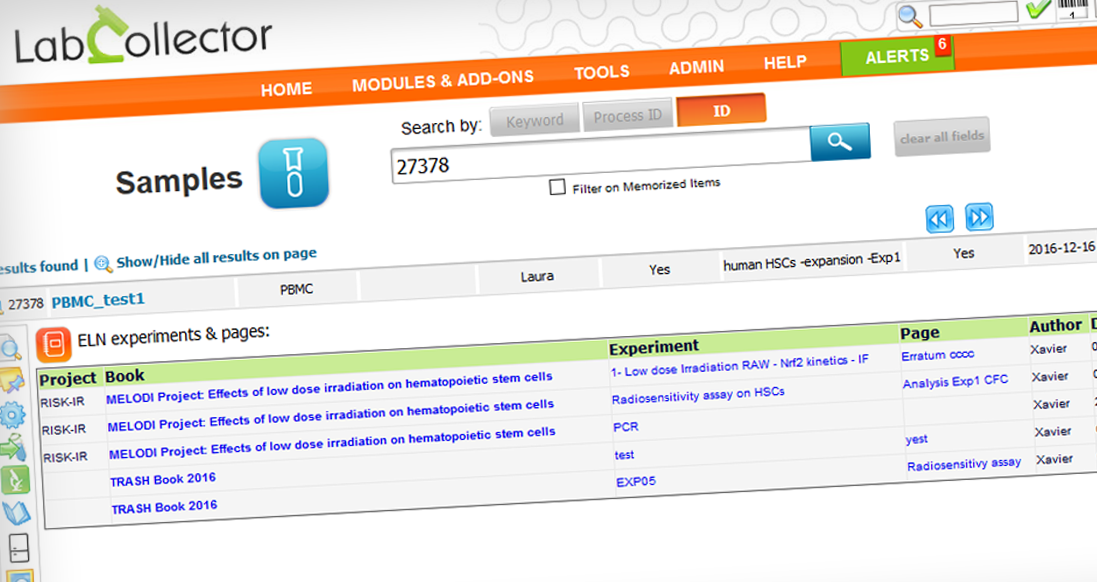Click the freezer storage icon in the sidebar
The height and width of the screenshot is (582, 1097).
coord(19,548)
